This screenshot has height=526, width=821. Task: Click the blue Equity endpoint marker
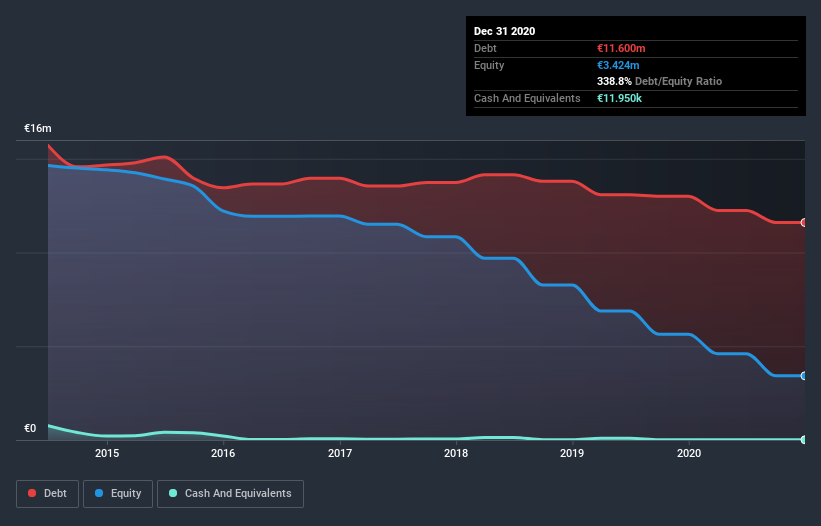pyautogui.click(x=804, y=376)
